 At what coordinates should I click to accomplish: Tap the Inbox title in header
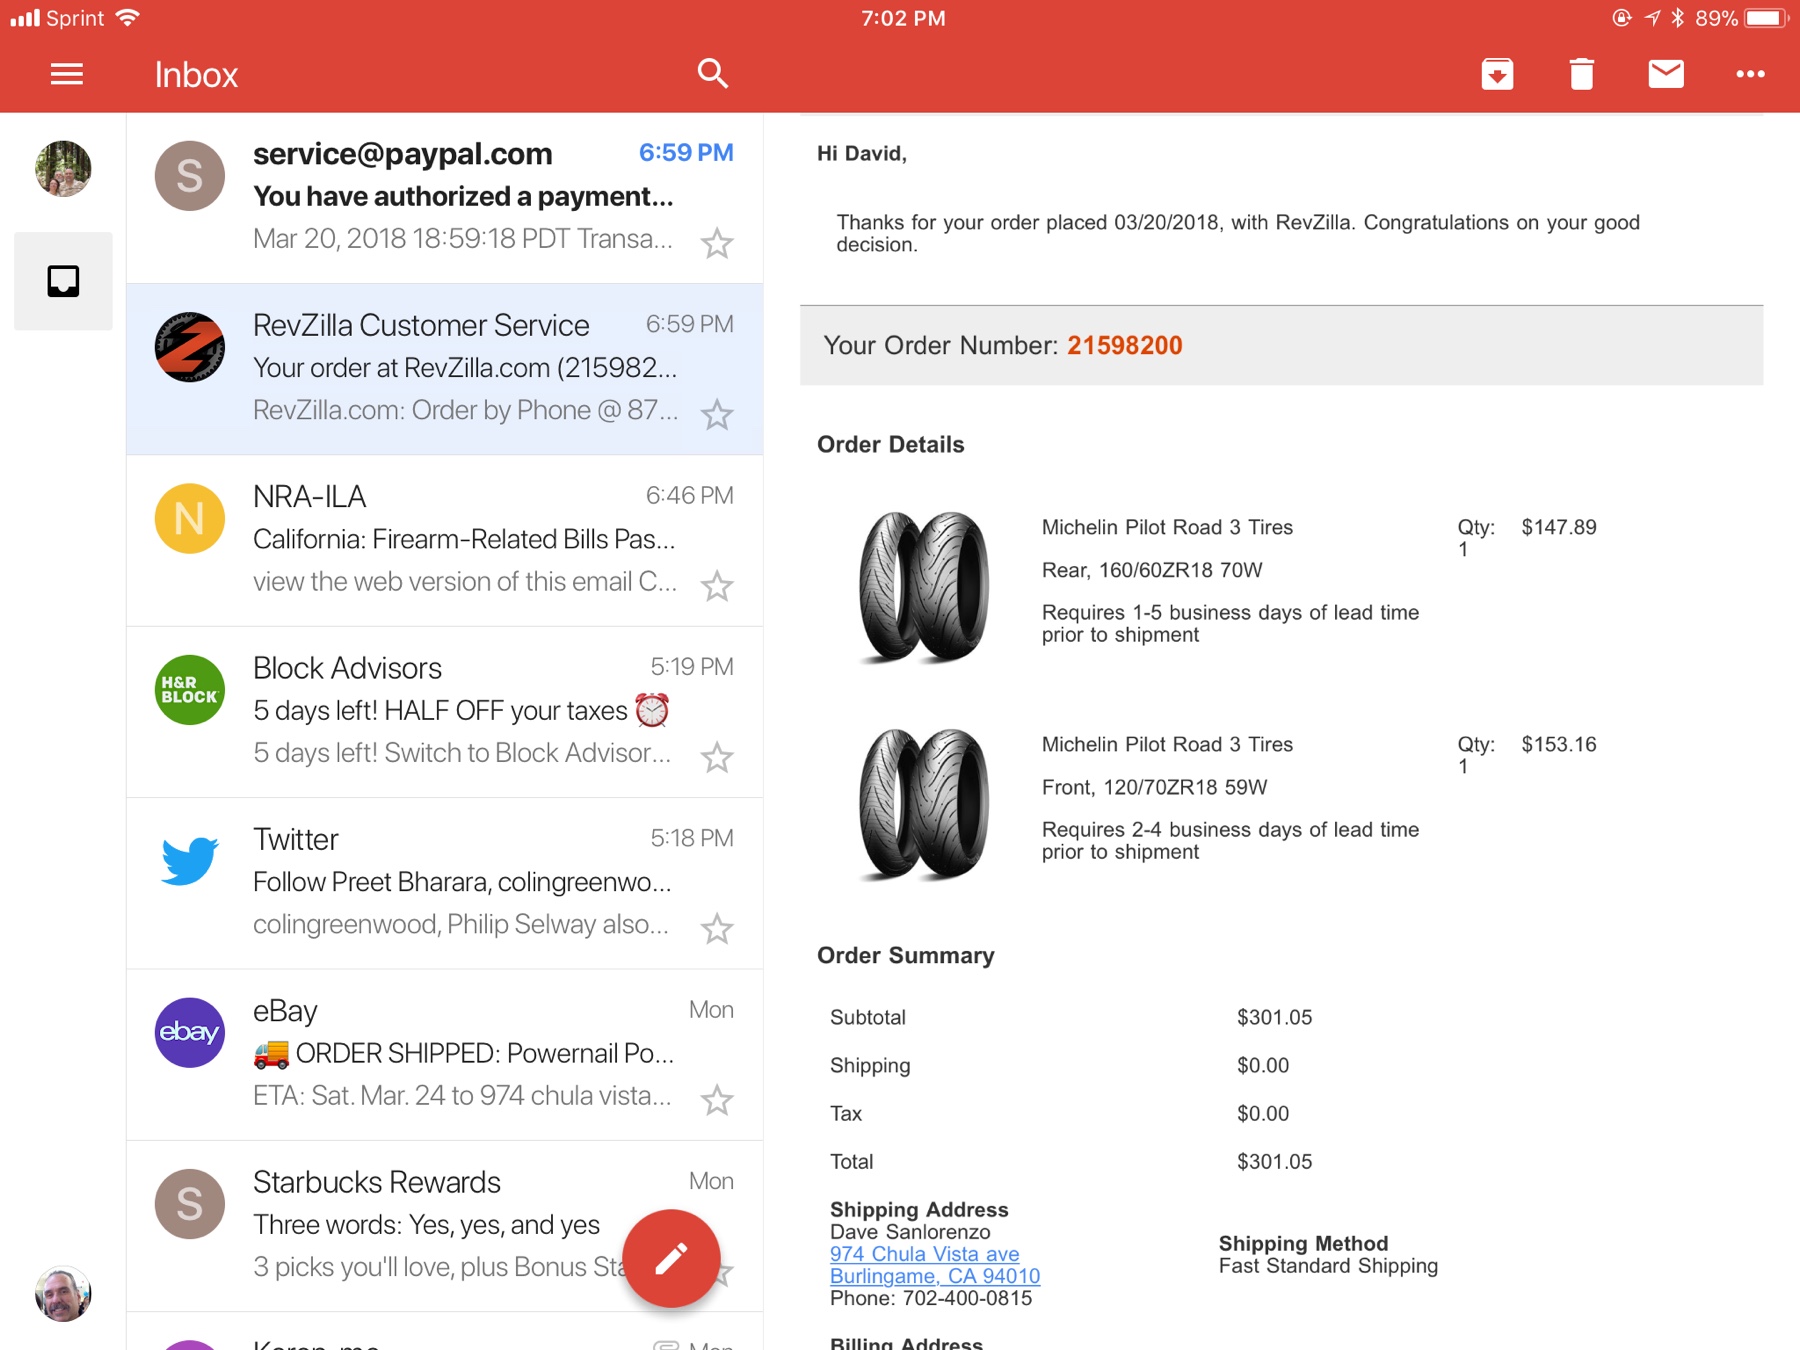click(x=196, y=75)
